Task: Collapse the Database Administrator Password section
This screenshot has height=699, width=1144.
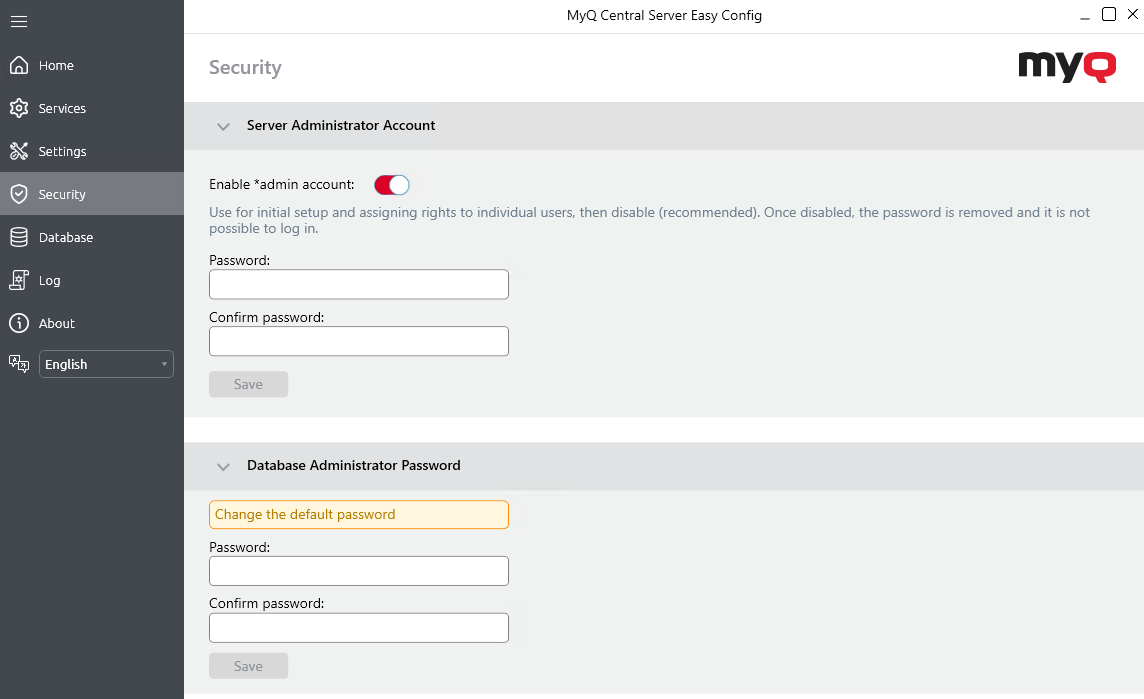Action: pos(224,466)
